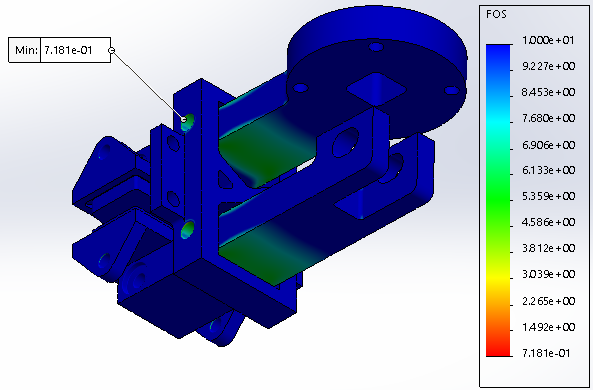593x390 pixels.
Task: Select the 7.680e+00 legend label
Action: [x=548, y=118]
